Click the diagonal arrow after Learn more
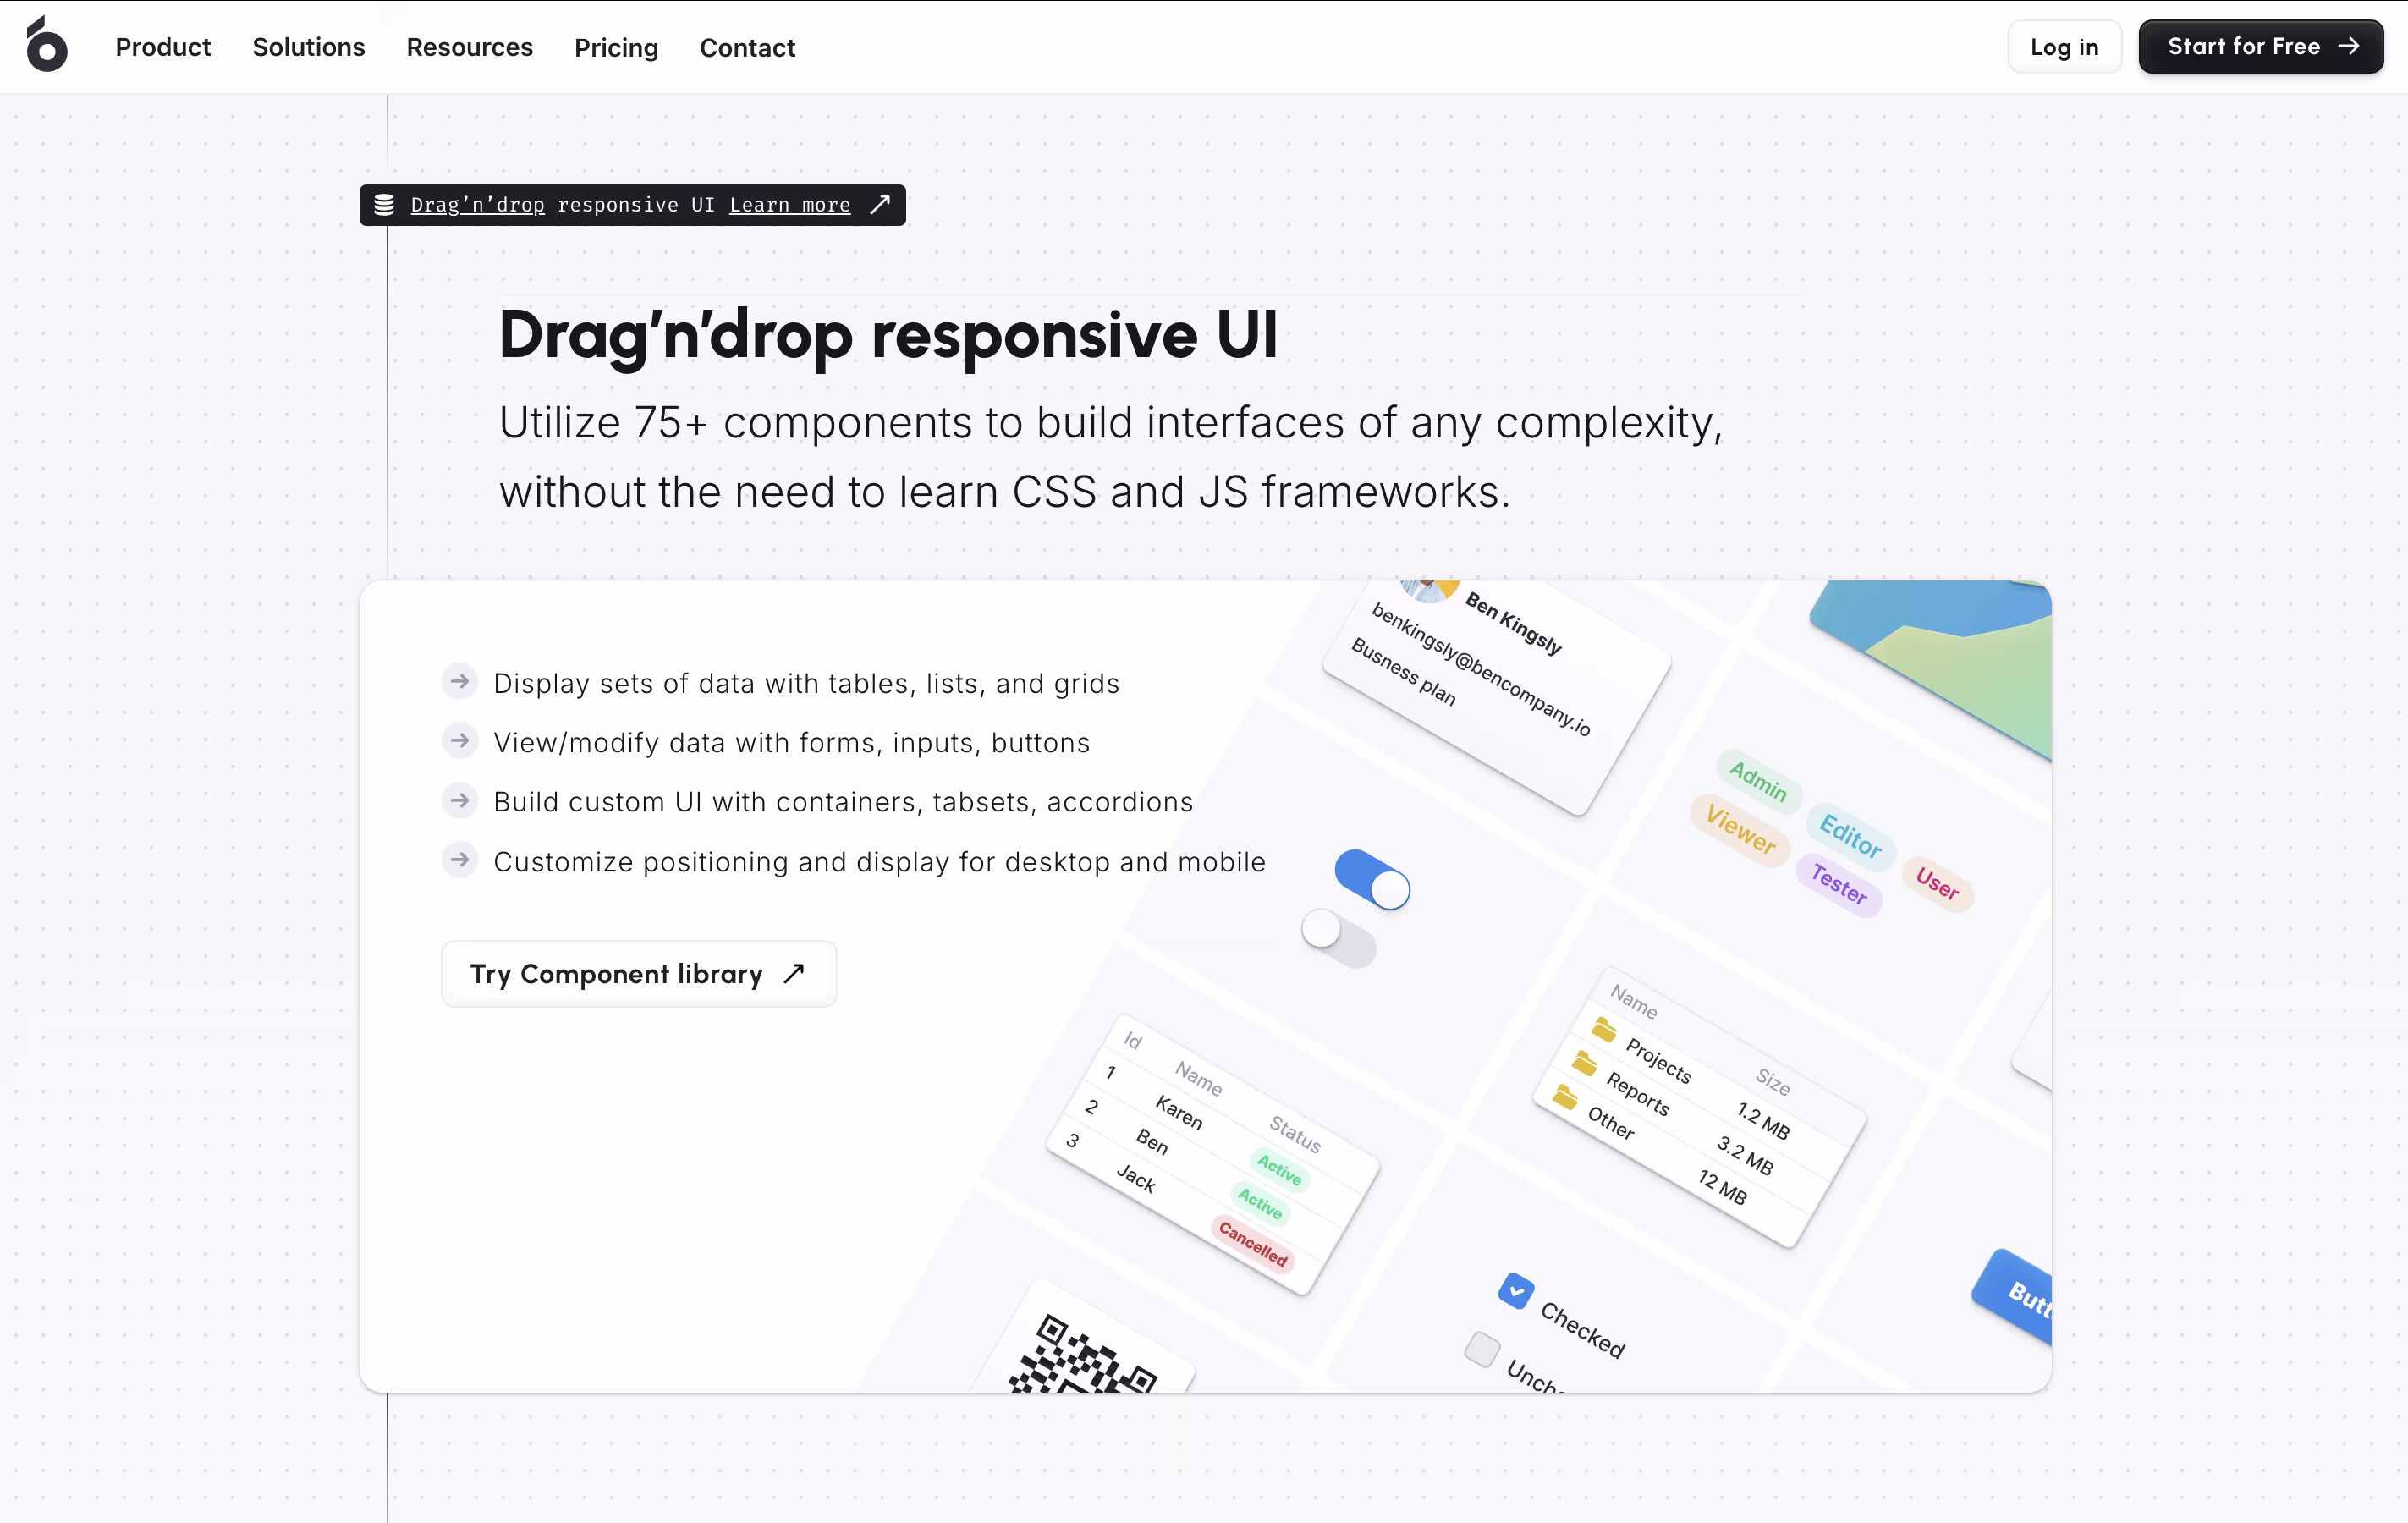 pyautogui.click(x=880, y=205)
